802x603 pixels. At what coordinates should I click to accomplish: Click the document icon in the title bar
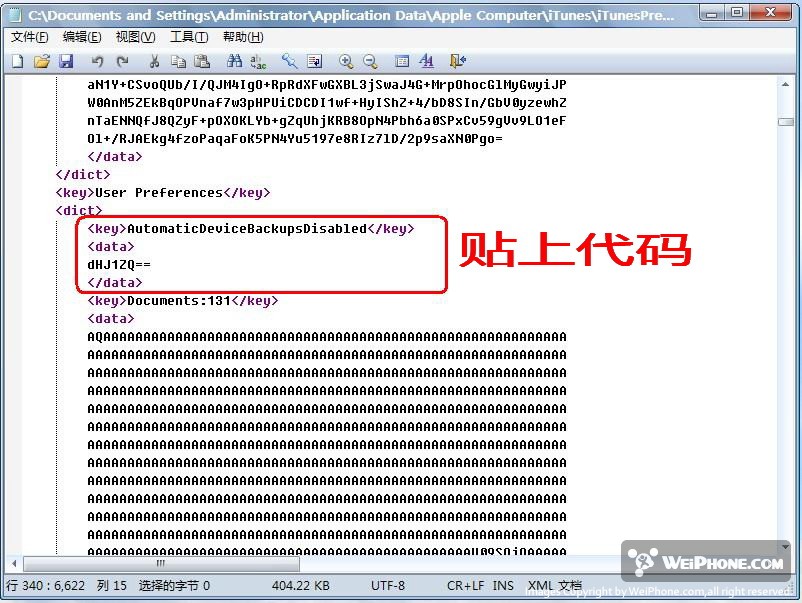tap(15, 15)
